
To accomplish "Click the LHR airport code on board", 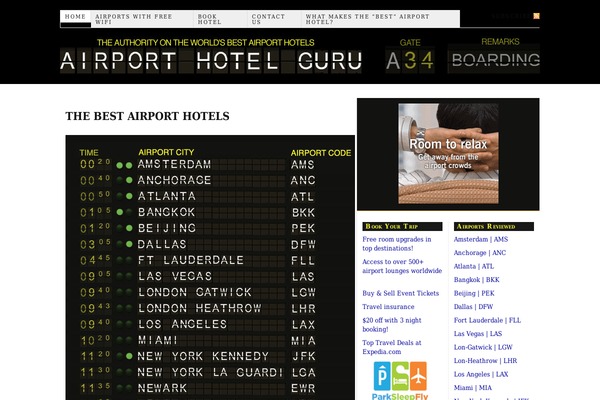I will tap(303, 308).
